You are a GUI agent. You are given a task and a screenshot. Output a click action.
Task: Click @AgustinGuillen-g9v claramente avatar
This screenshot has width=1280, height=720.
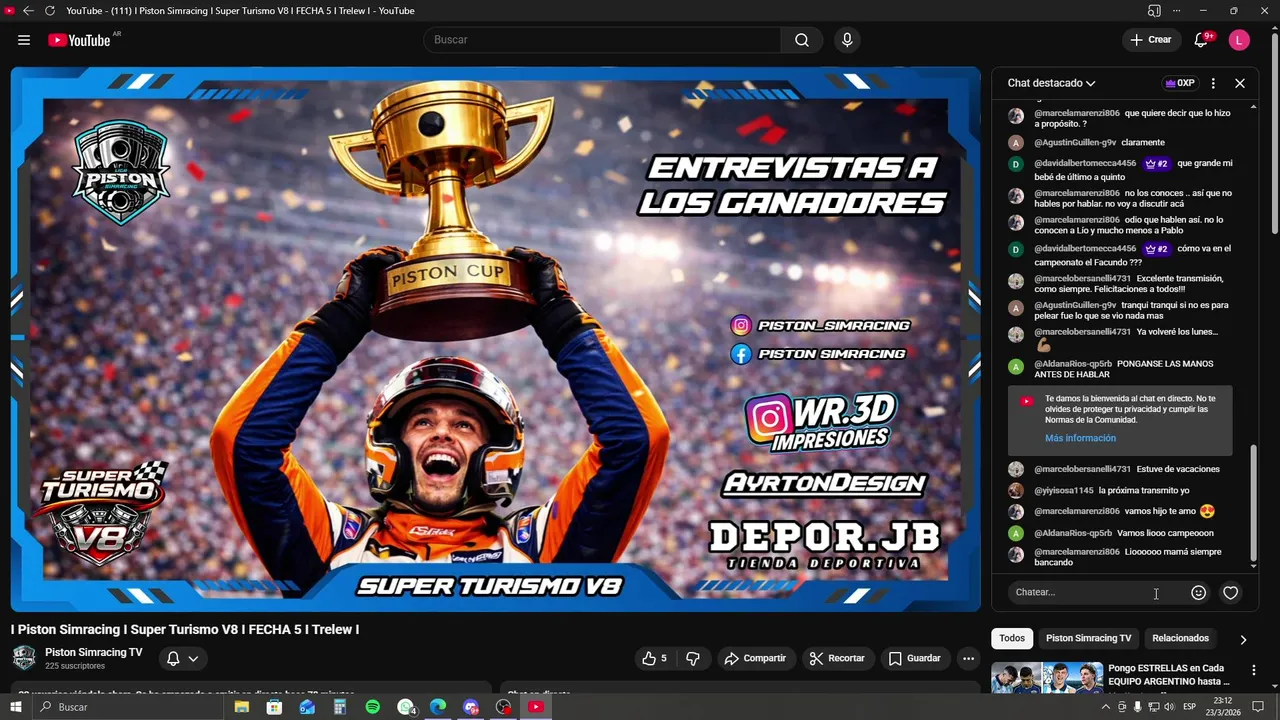[x=1016, y=143]
